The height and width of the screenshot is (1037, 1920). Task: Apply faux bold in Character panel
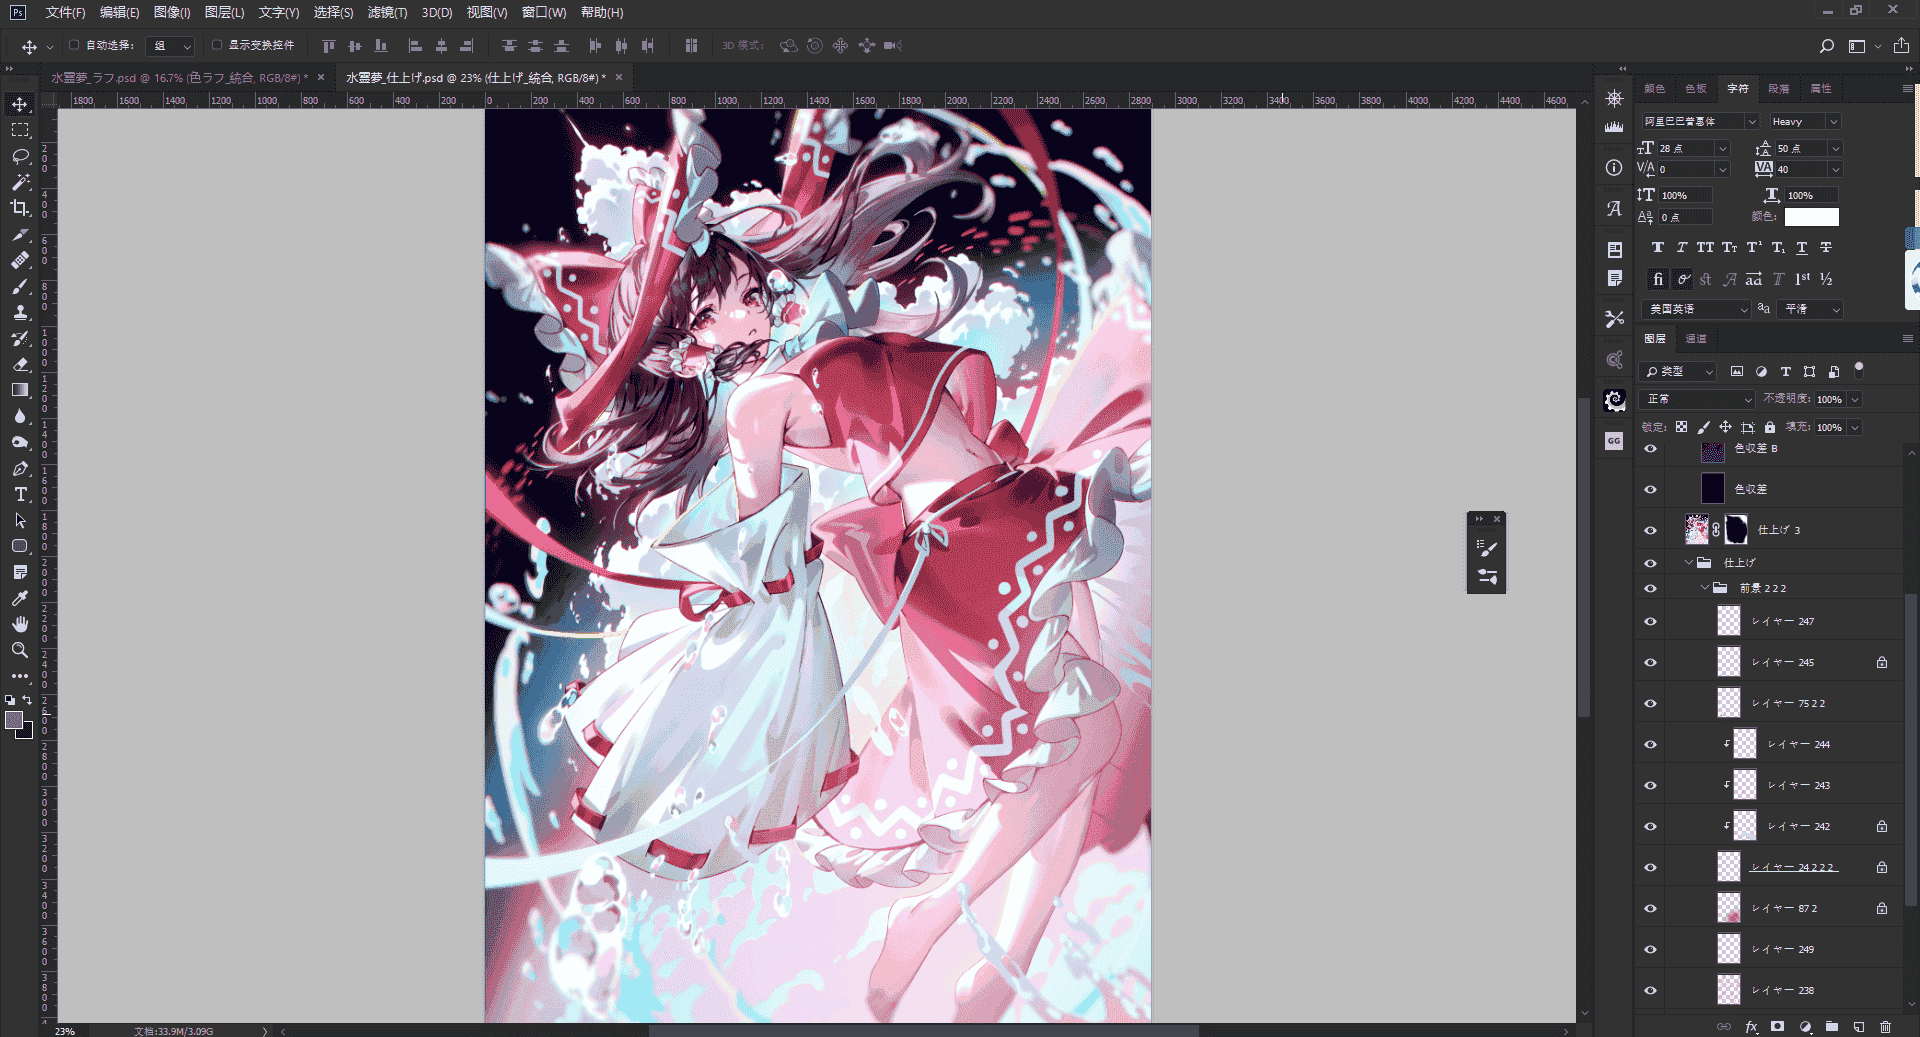click(1658, 248)
